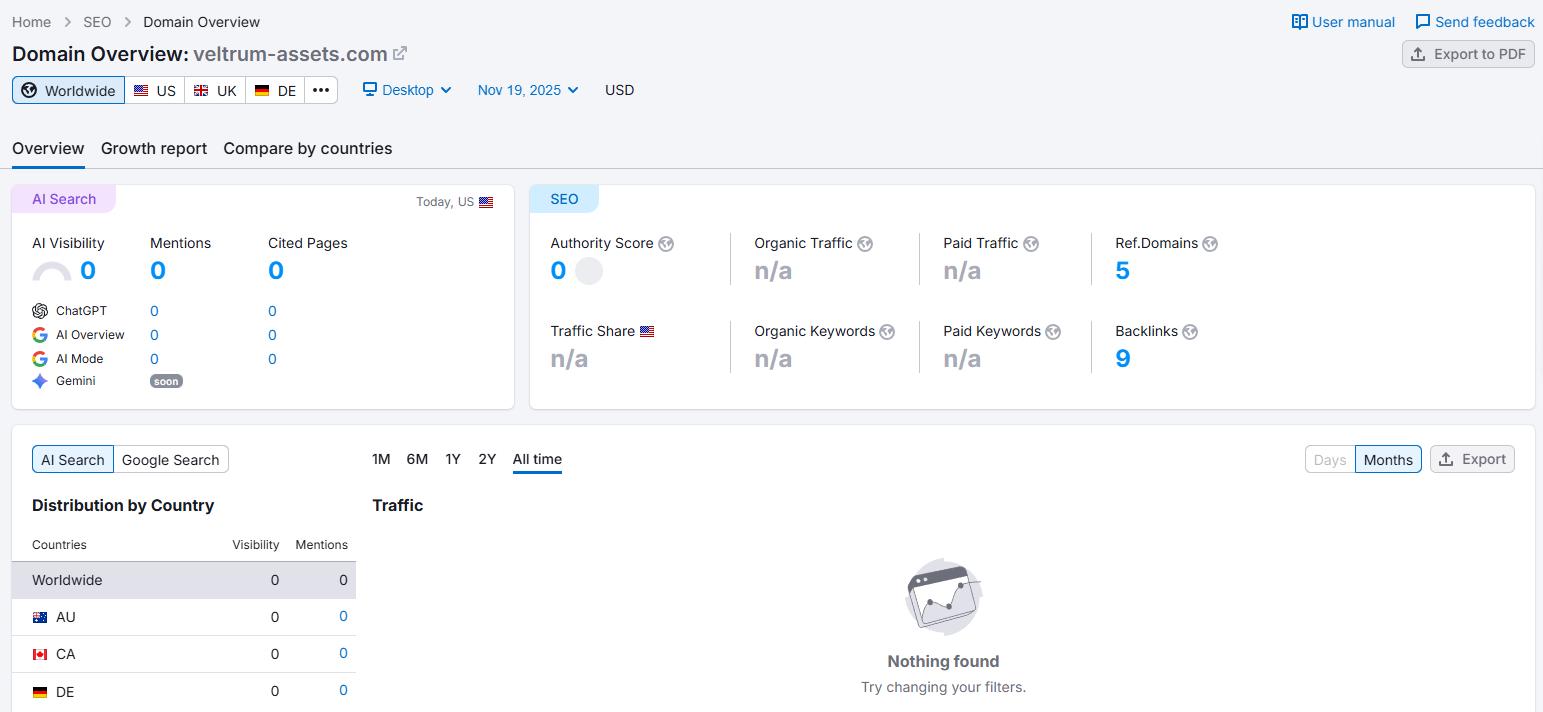Screen dimensions: 1543x712
Task: Switch chart granularity to Months
Action: click(x=1388, y=459)
